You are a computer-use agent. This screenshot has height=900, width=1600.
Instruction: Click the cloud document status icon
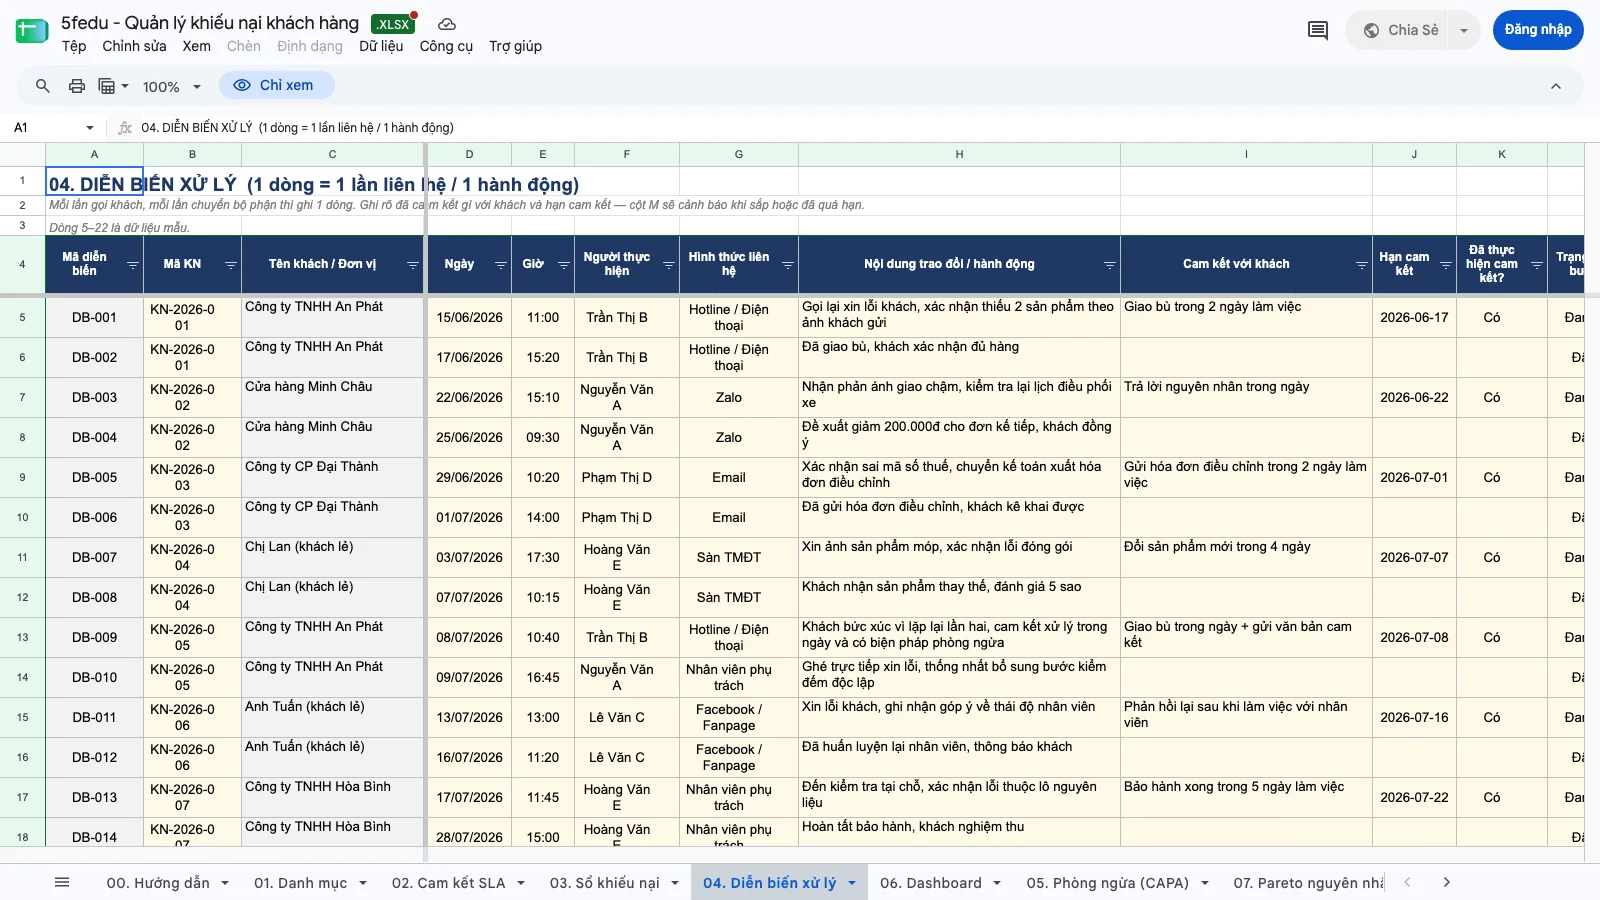(447, 24)
